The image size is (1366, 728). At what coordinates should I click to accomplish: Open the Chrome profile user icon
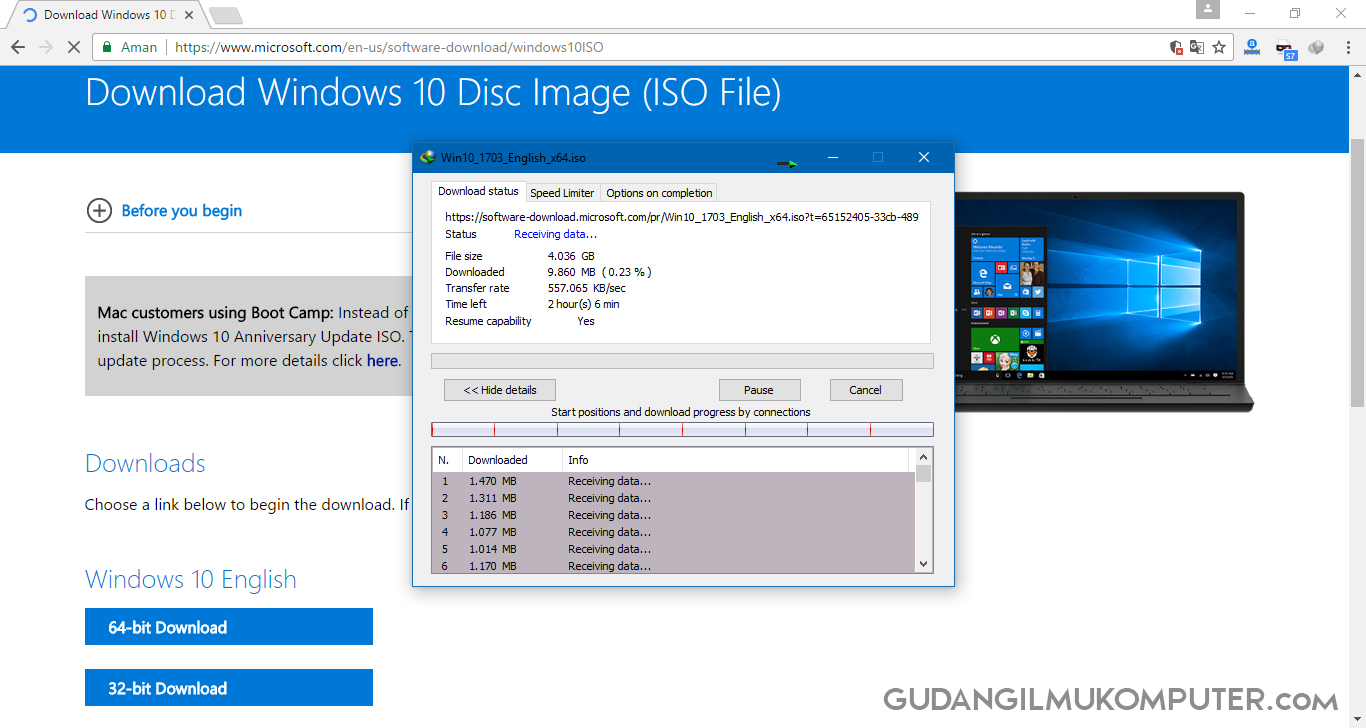[1209, 10]
